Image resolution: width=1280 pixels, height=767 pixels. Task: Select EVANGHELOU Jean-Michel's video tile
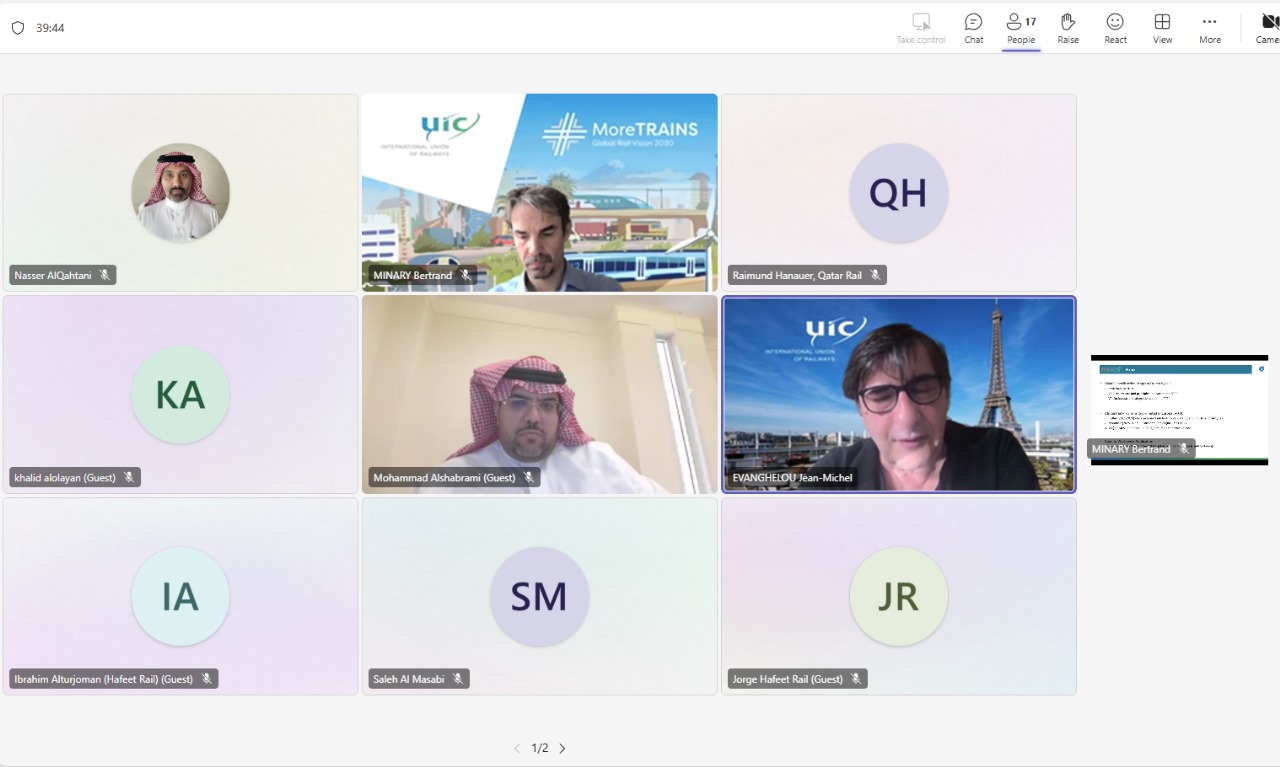click(x=898, y=393)
